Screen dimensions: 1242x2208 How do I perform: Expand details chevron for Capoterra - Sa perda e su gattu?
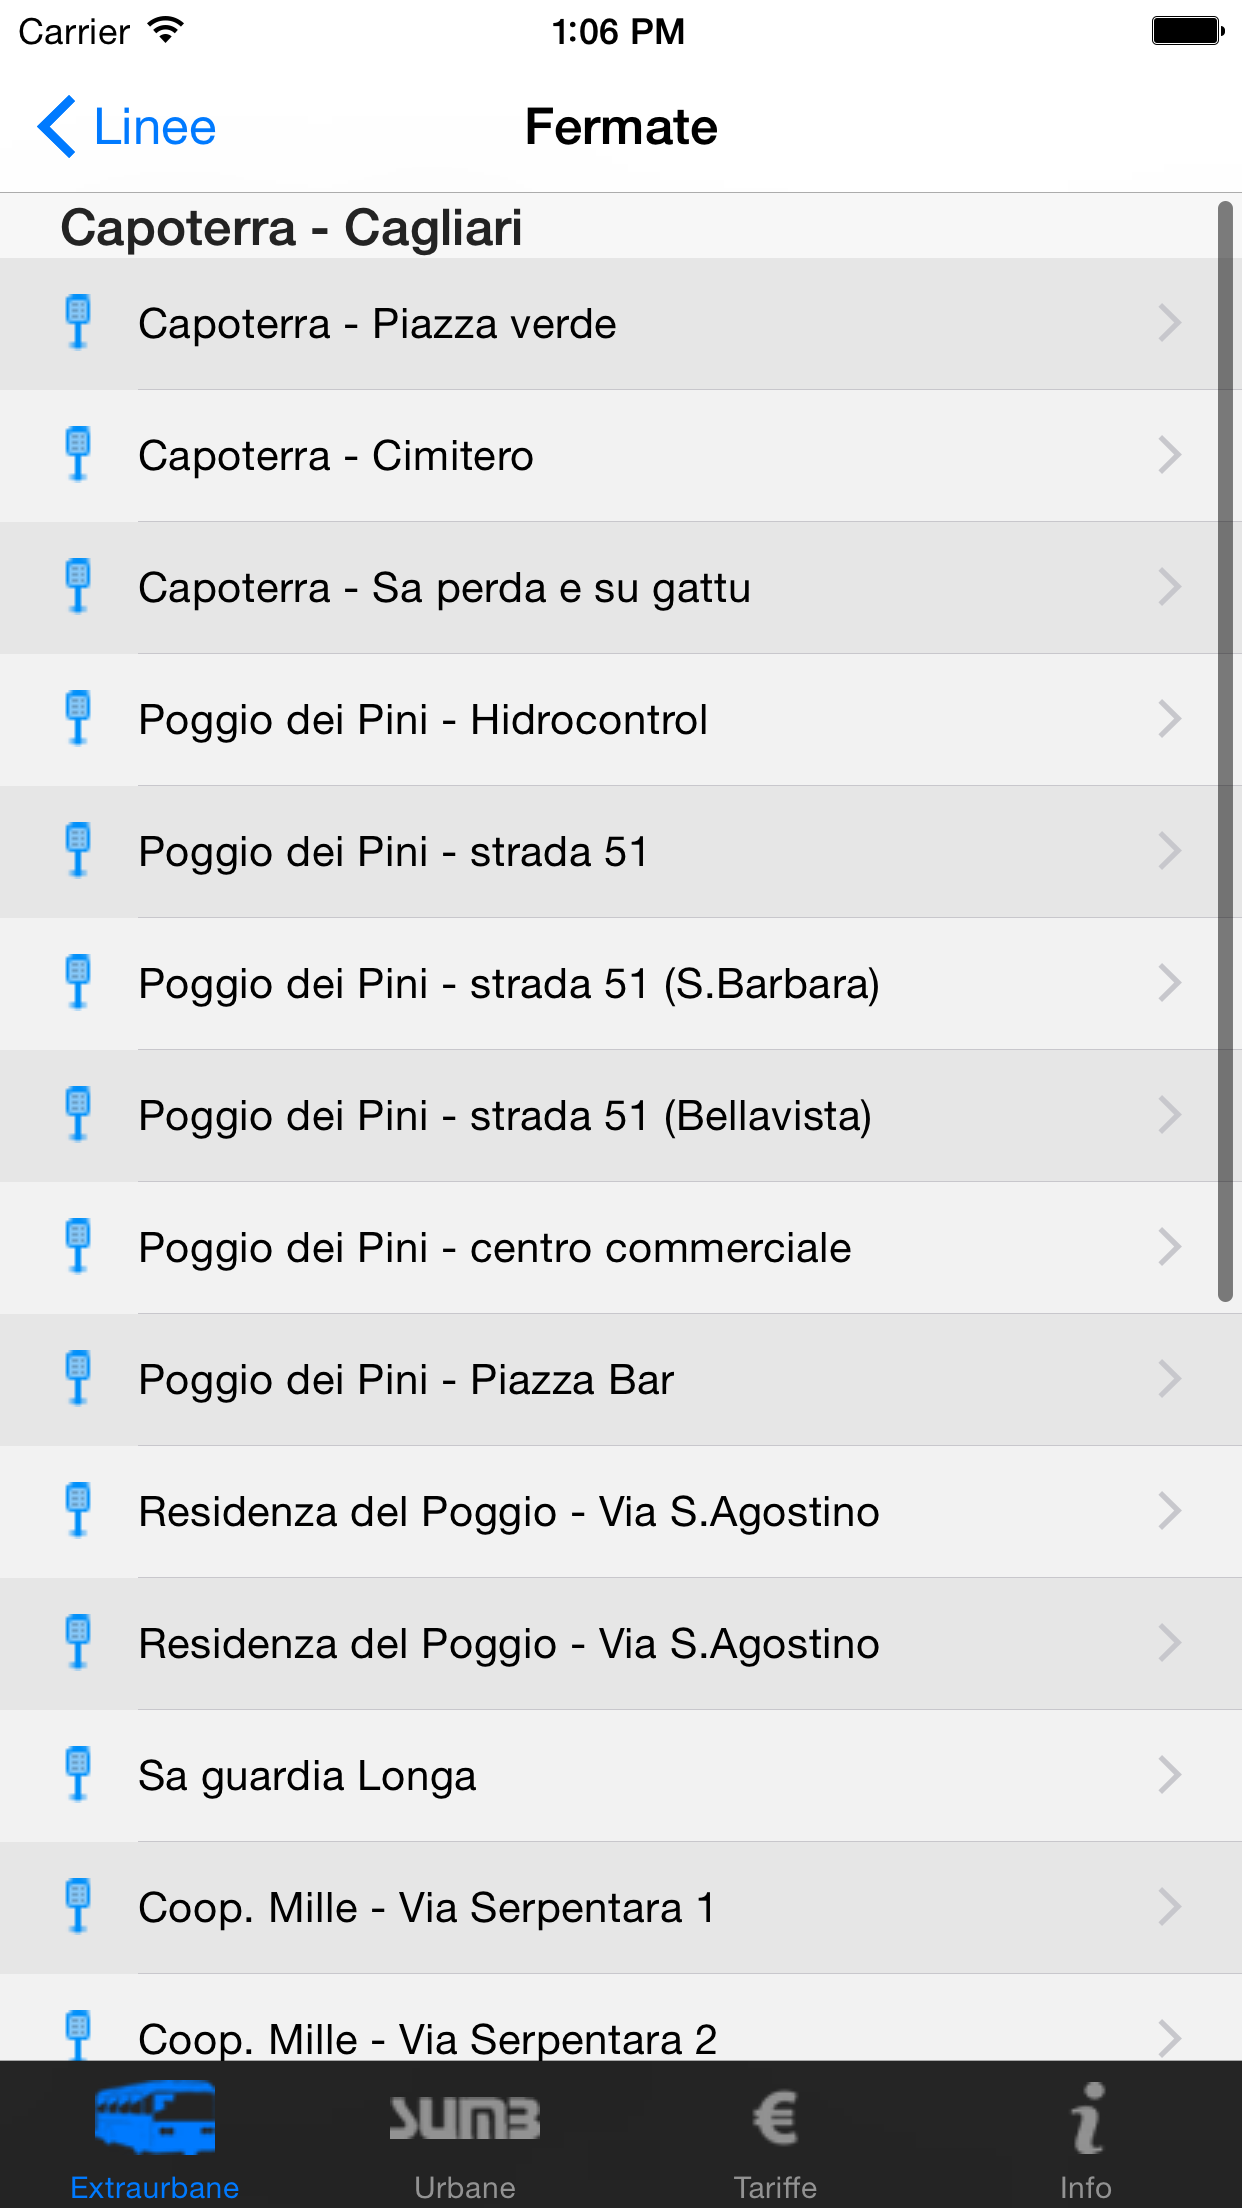tap(1170, 587)
